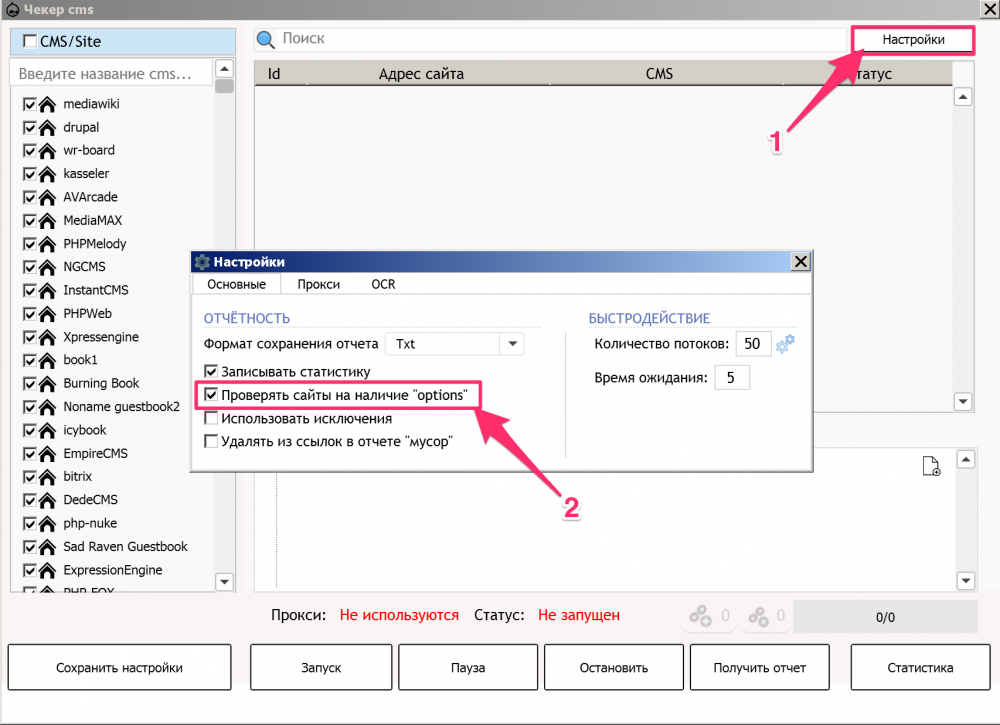This screenshot has height=725, width=1000.
Task: Close the Настройки dialog
Action: 800,261
